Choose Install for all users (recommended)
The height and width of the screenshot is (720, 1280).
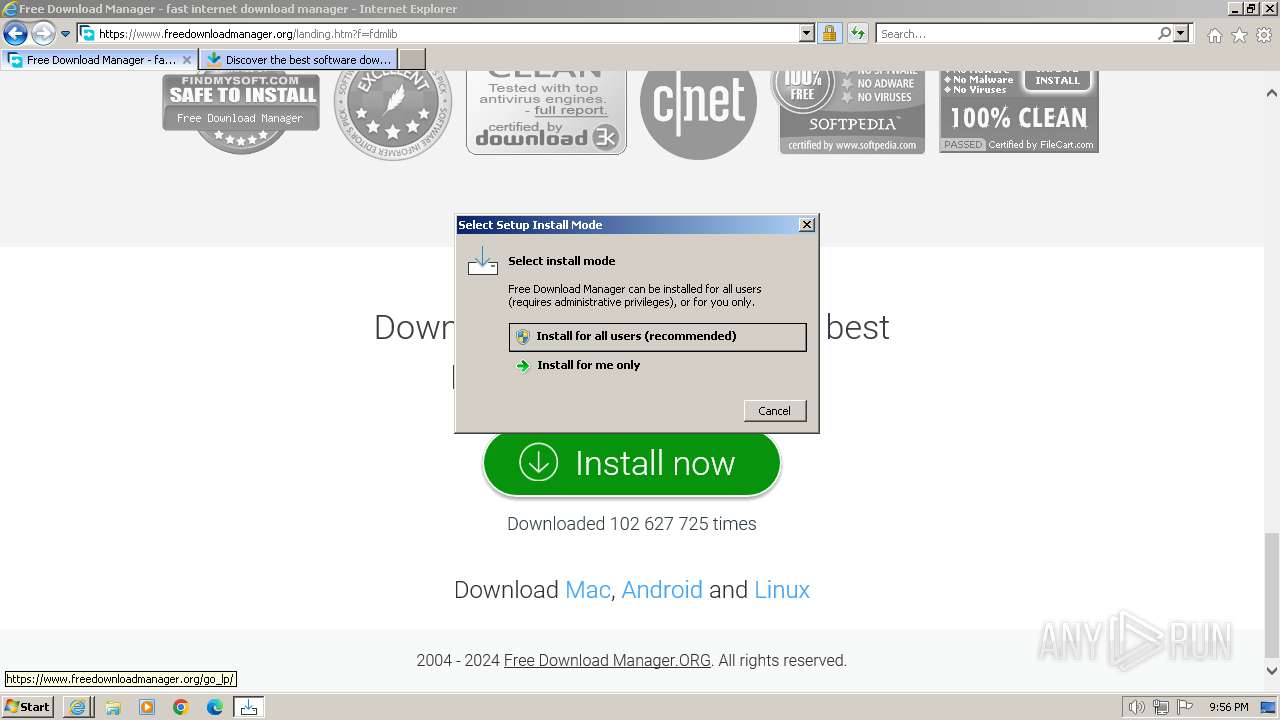point(657,337)
